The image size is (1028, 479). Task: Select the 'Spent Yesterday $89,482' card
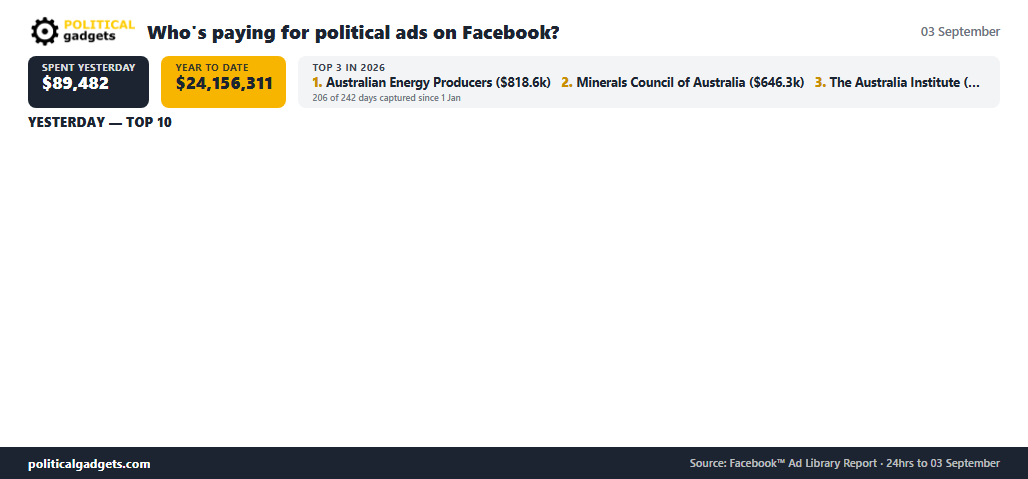(89, 82)
